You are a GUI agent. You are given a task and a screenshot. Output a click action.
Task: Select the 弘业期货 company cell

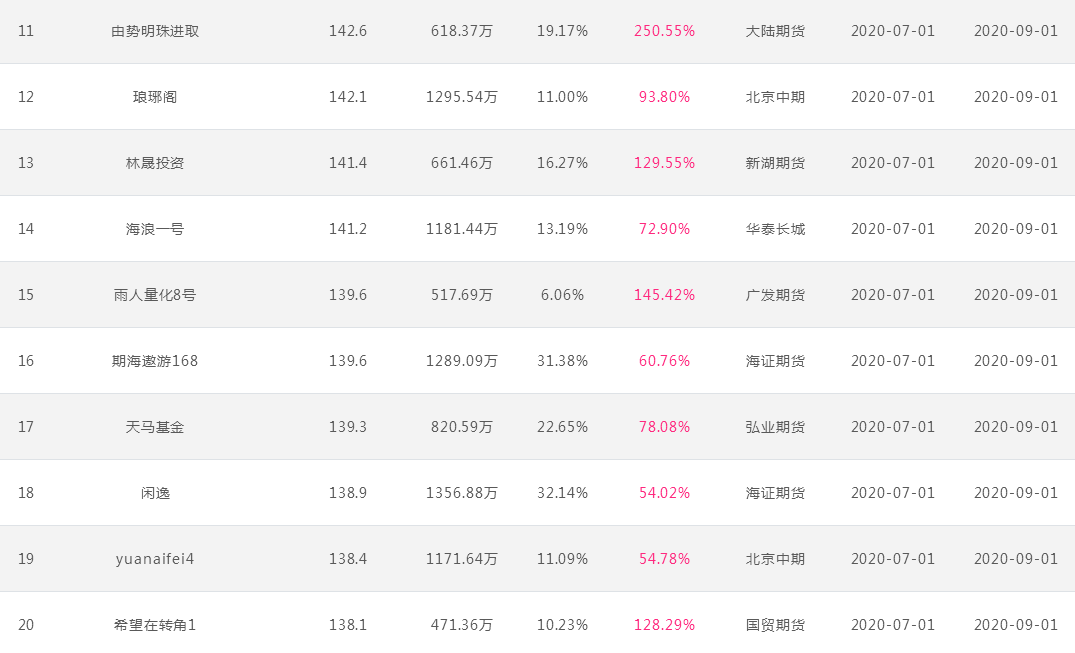tap(775, 427)
